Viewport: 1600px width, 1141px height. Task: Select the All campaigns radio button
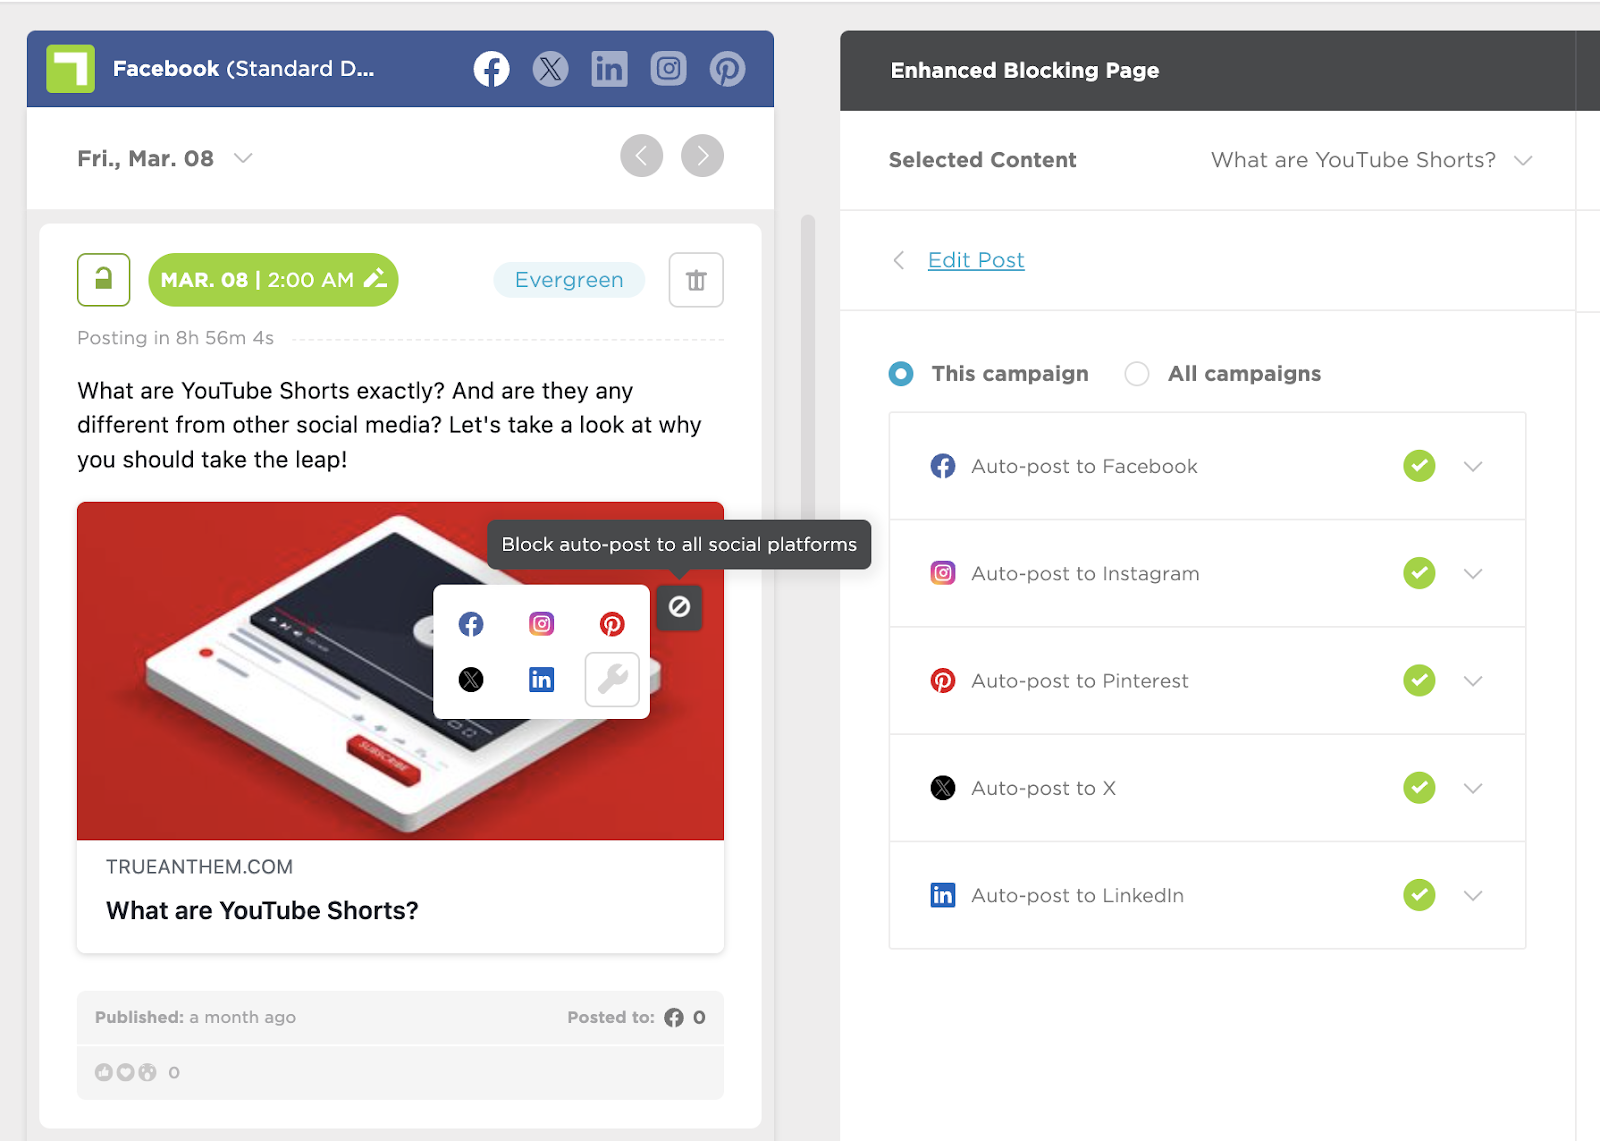click(x=1137, y=374)
